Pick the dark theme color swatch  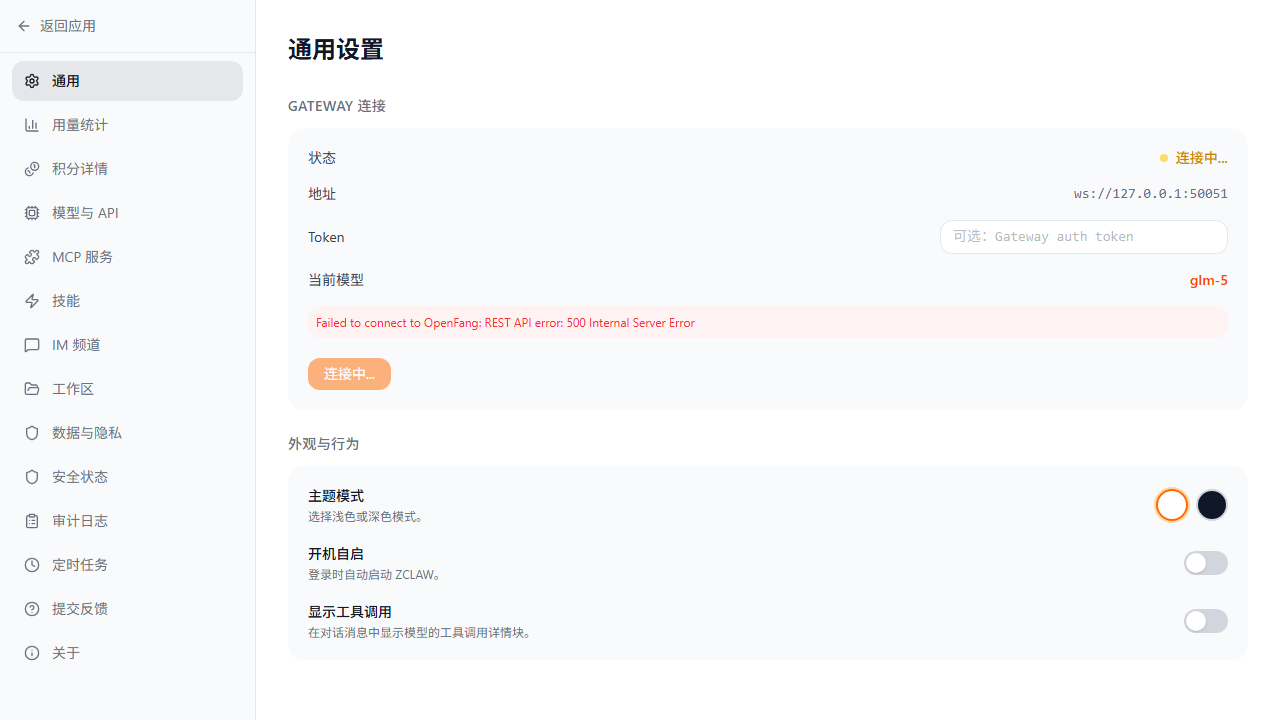pos(1211,505)
